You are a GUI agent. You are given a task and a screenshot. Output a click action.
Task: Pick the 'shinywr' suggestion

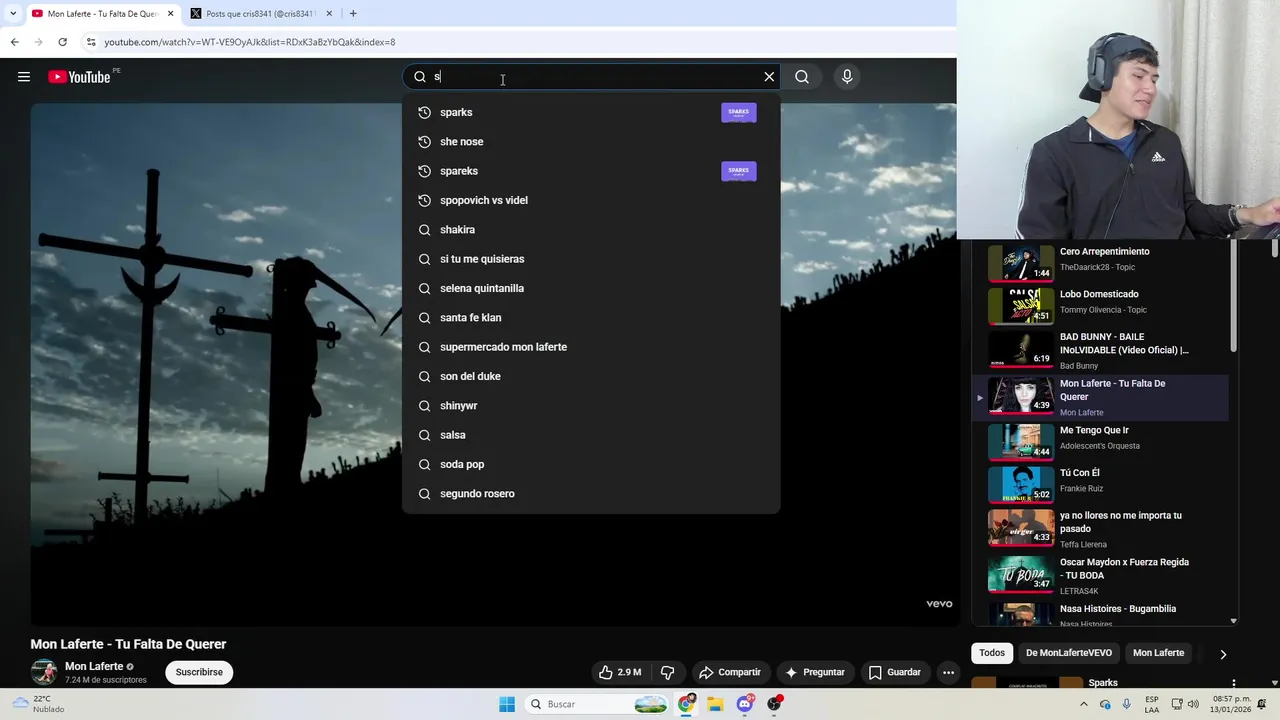pos(591,406)
